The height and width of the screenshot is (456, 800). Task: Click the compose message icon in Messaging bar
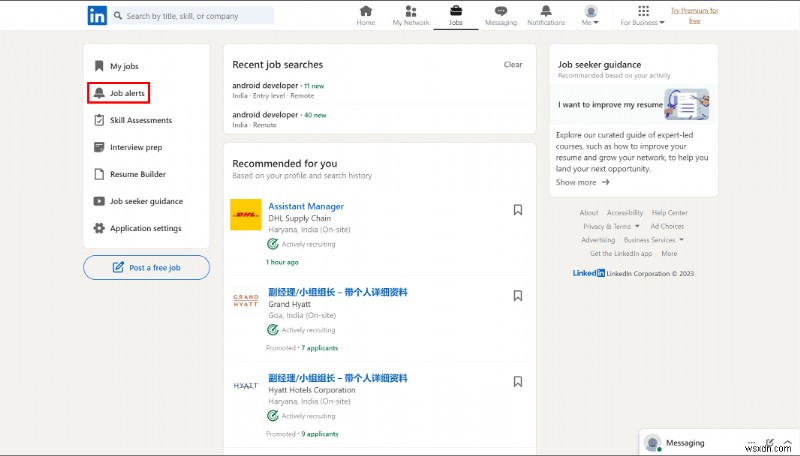[x=769, y=442]
